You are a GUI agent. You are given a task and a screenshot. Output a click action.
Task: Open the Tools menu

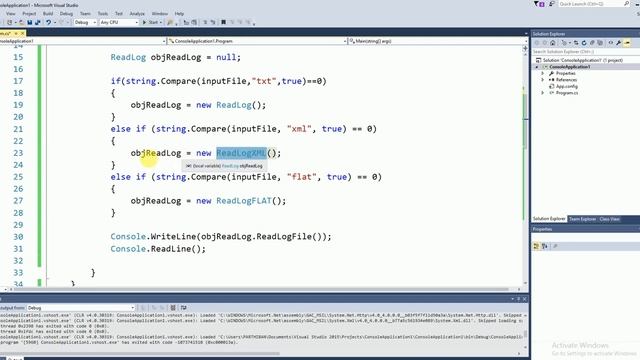click(103, 13)
